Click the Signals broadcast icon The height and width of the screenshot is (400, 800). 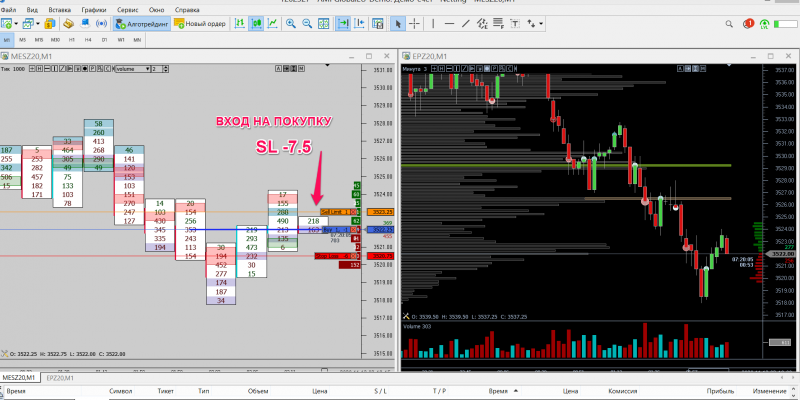point(102,23)
